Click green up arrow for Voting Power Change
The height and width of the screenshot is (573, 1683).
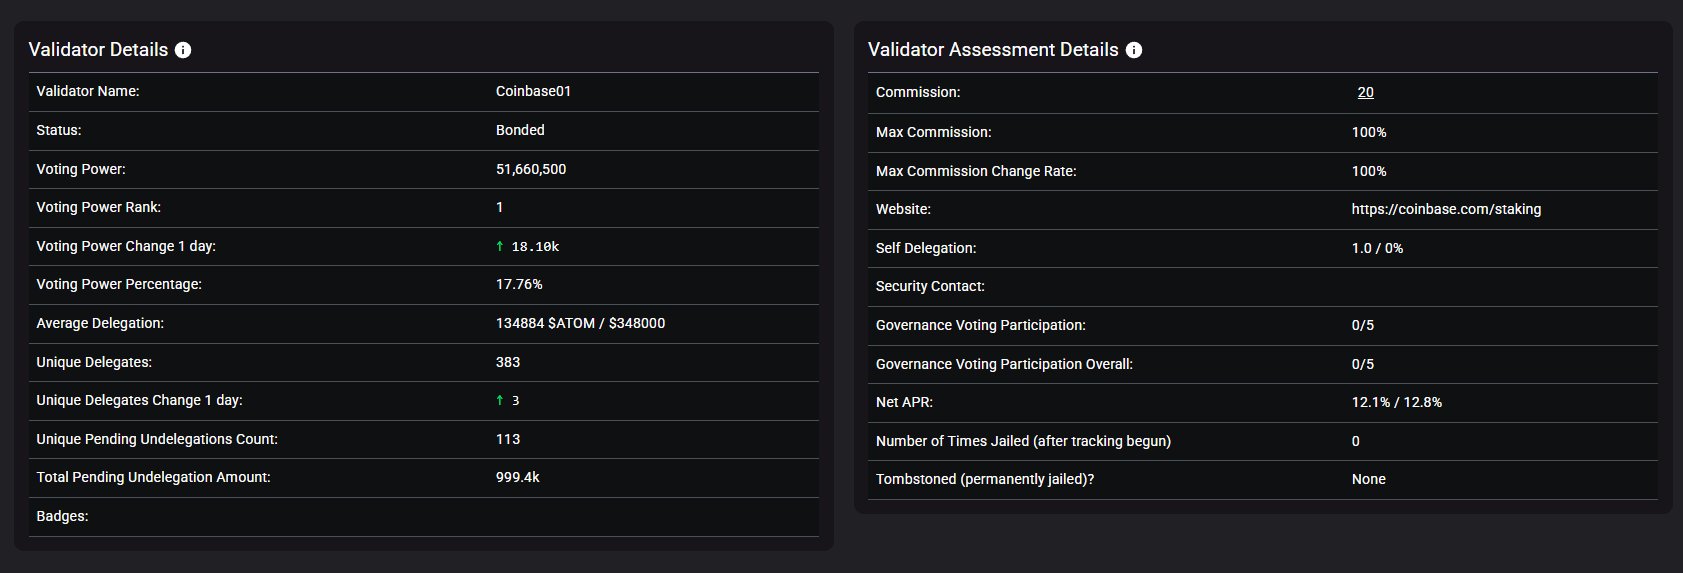[500, 246]
